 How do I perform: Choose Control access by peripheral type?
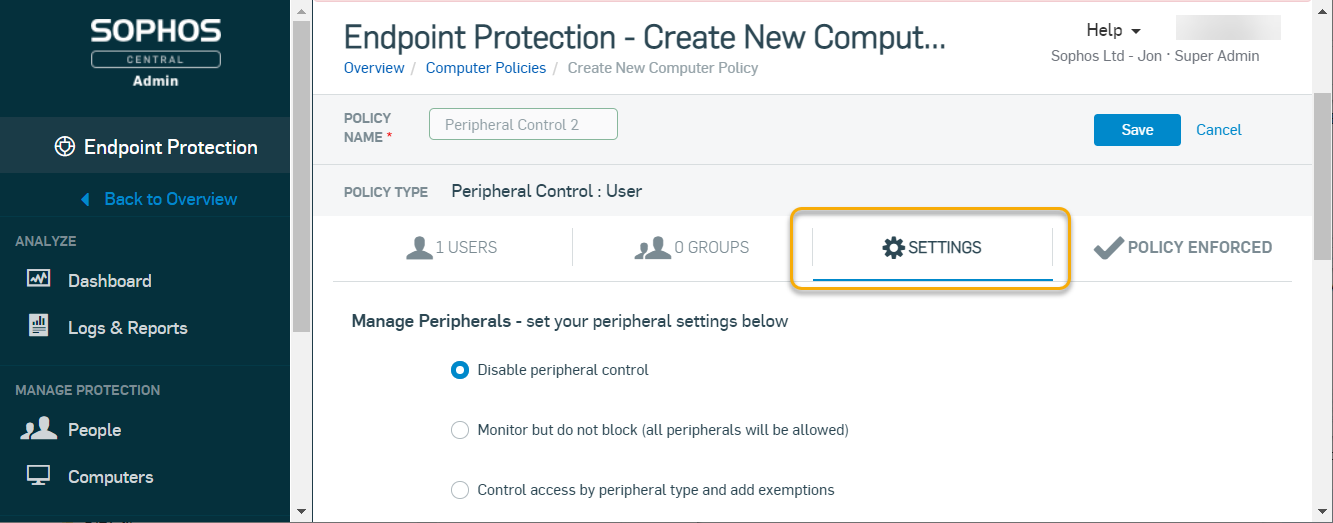[x=460, y=490]
